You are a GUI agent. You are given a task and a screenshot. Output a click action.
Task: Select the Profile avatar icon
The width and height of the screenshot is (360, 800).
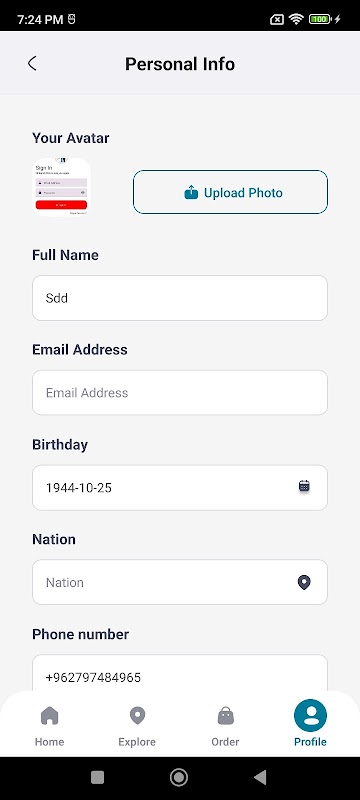tap(310, 715)
